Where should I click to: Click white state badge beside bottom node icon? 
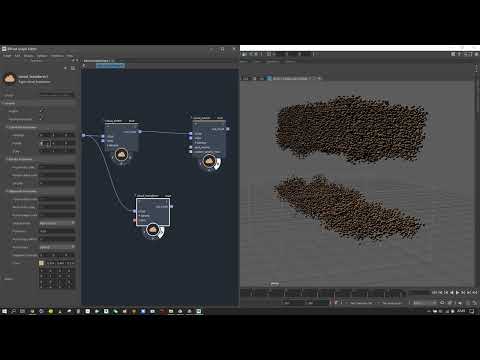point(161,232)
